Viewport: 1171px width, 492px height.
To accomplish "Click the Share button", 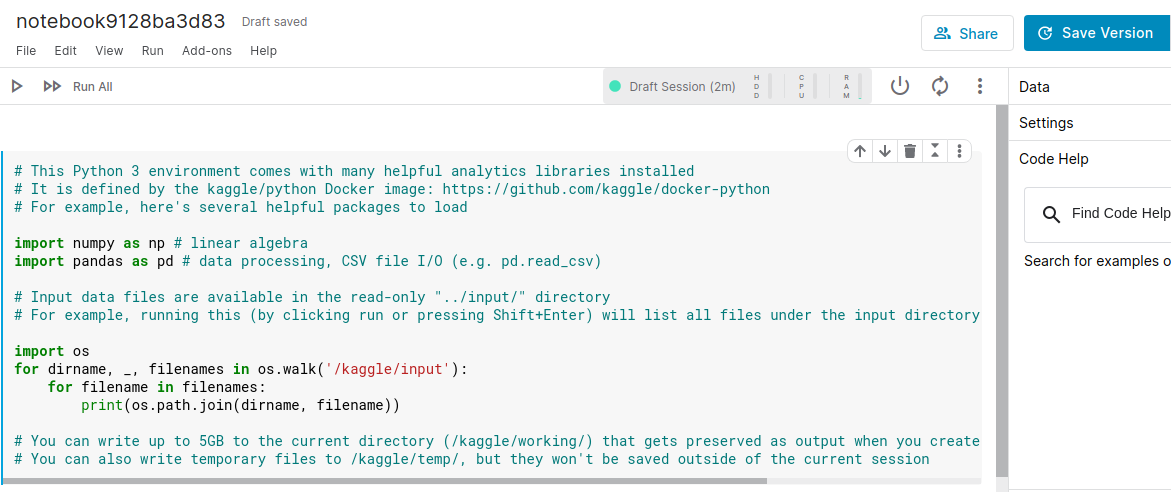I will pyautogui.click(x=966, y=33).
